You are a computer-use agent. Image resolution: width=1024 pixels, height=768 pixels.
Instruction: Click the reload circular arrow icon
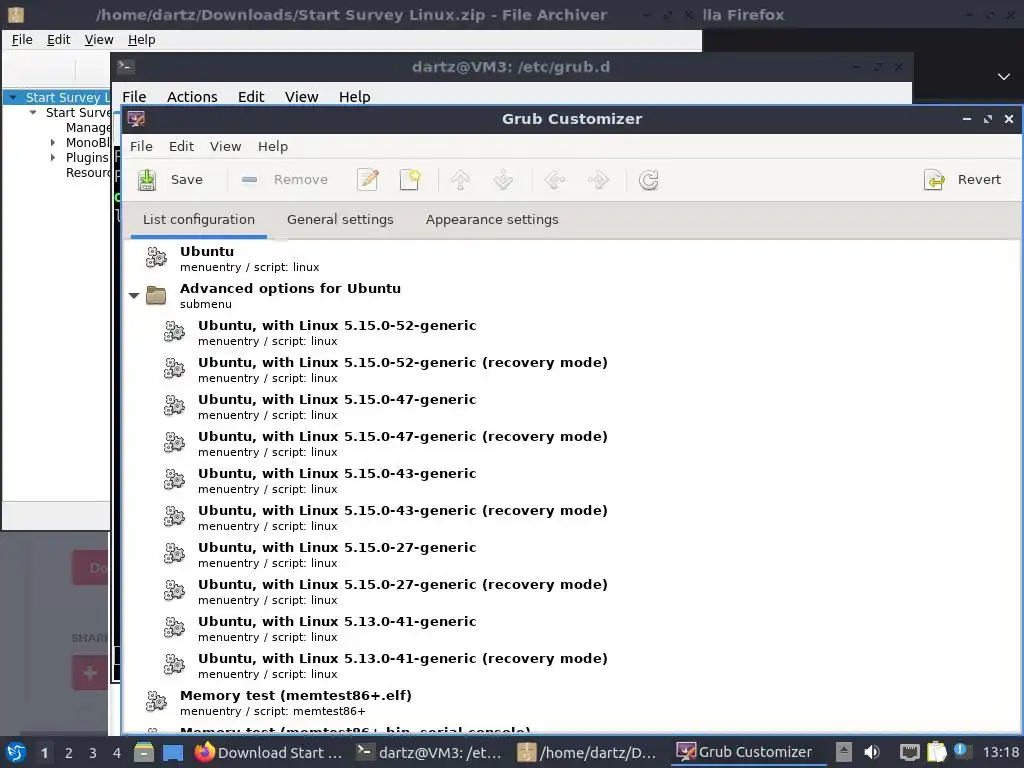[x=648, y=180]
